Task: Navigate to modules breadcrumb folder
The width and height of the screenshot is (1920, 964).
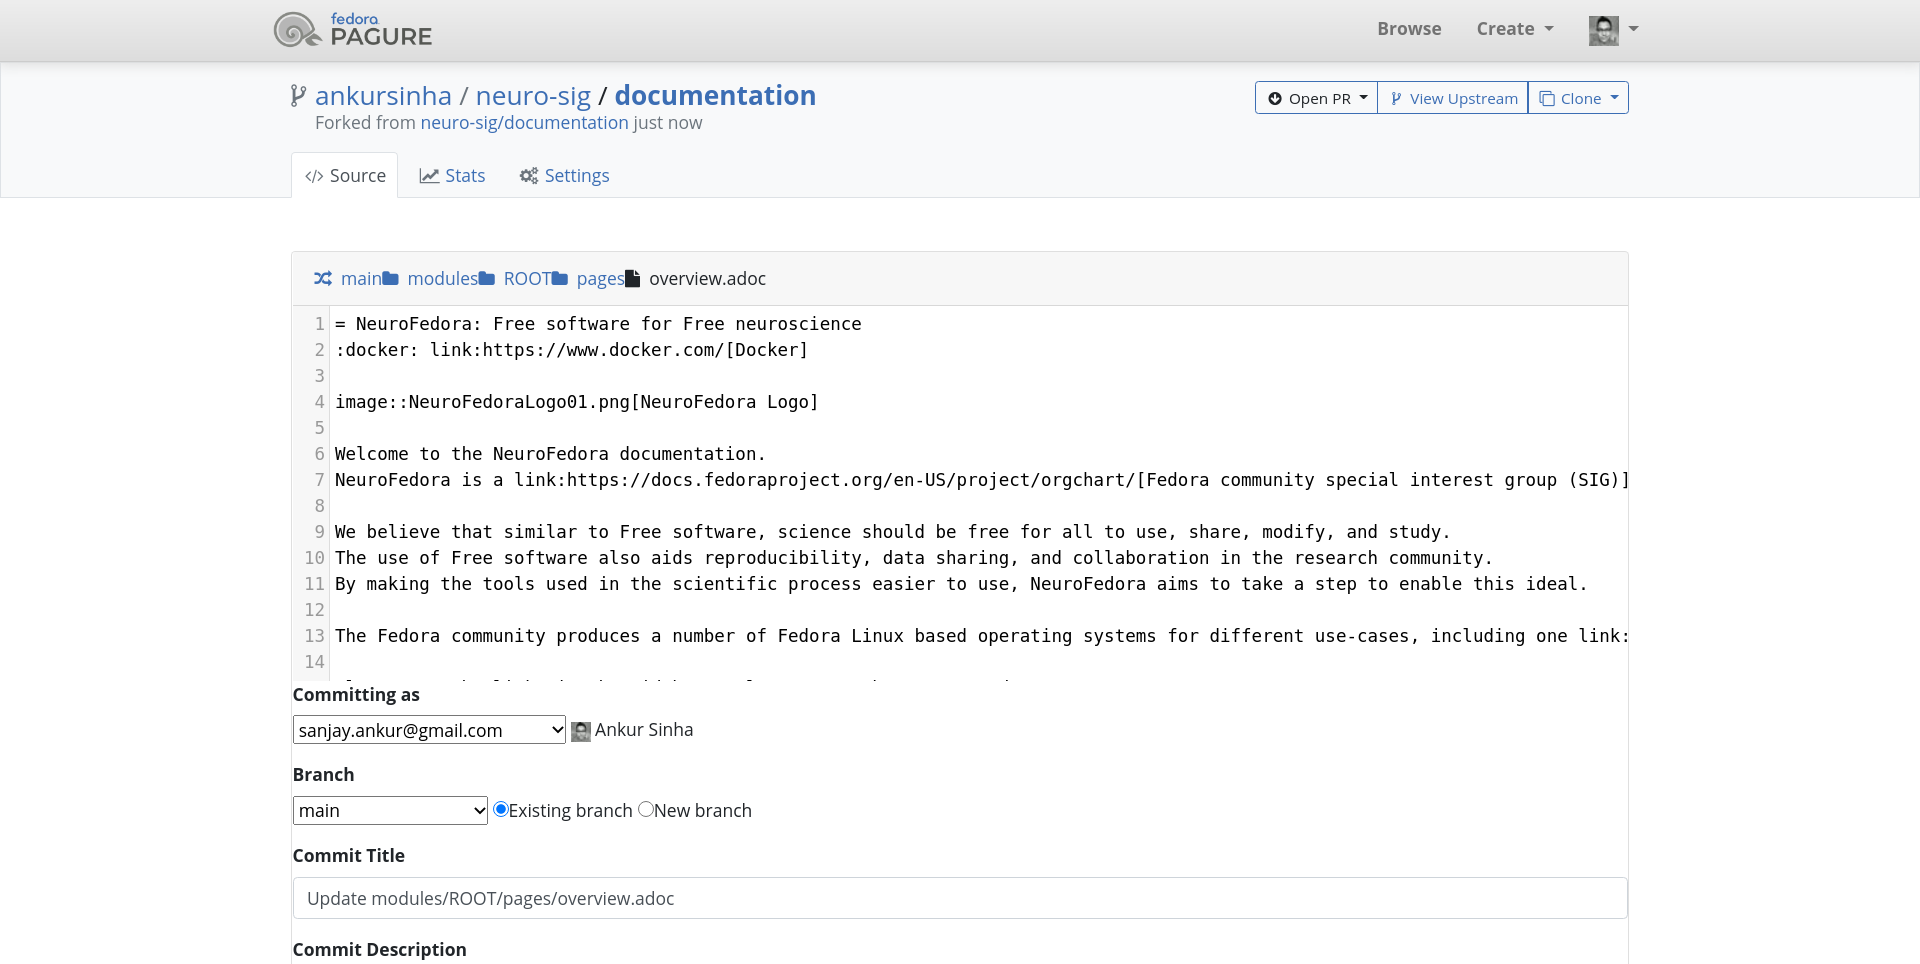Action: [x=442, y=279]
